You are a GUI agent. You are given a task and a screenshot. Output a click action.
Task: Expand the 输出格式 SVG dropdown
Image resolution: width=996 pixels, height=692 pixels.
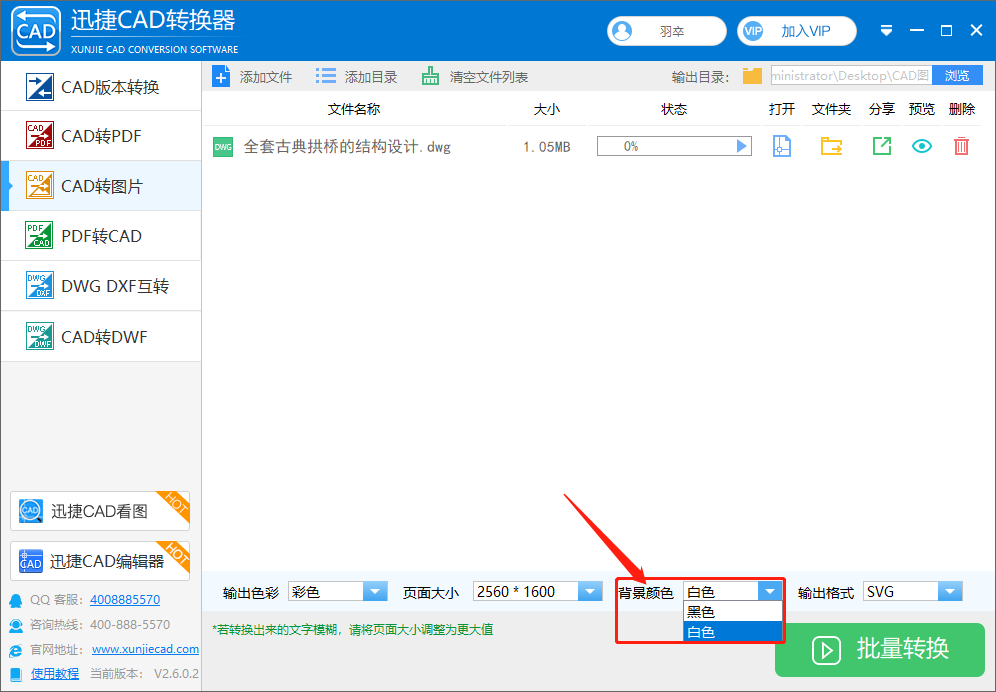point(950,592)
